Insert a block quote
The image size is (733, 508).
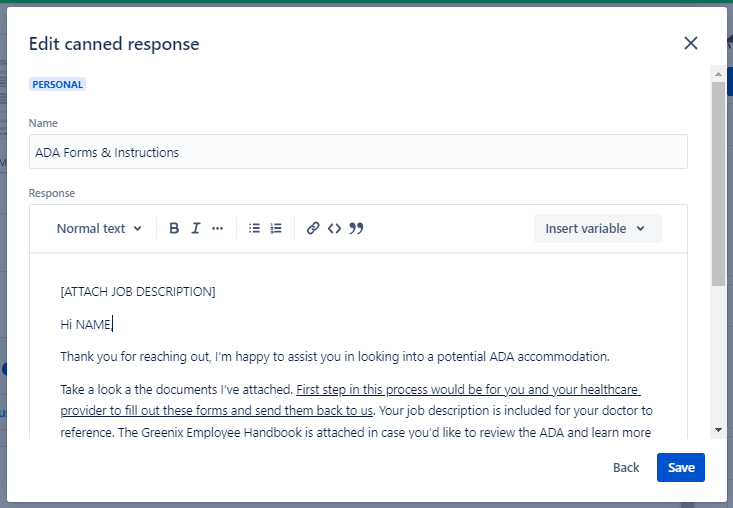click(356, 228)
